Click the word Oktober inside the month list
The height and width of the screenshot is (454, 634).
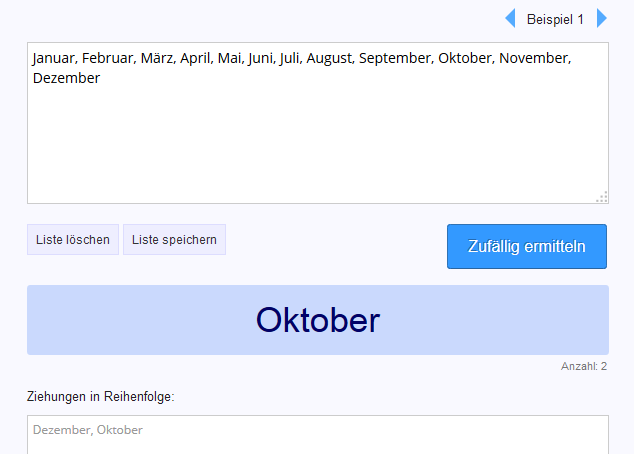464,59
